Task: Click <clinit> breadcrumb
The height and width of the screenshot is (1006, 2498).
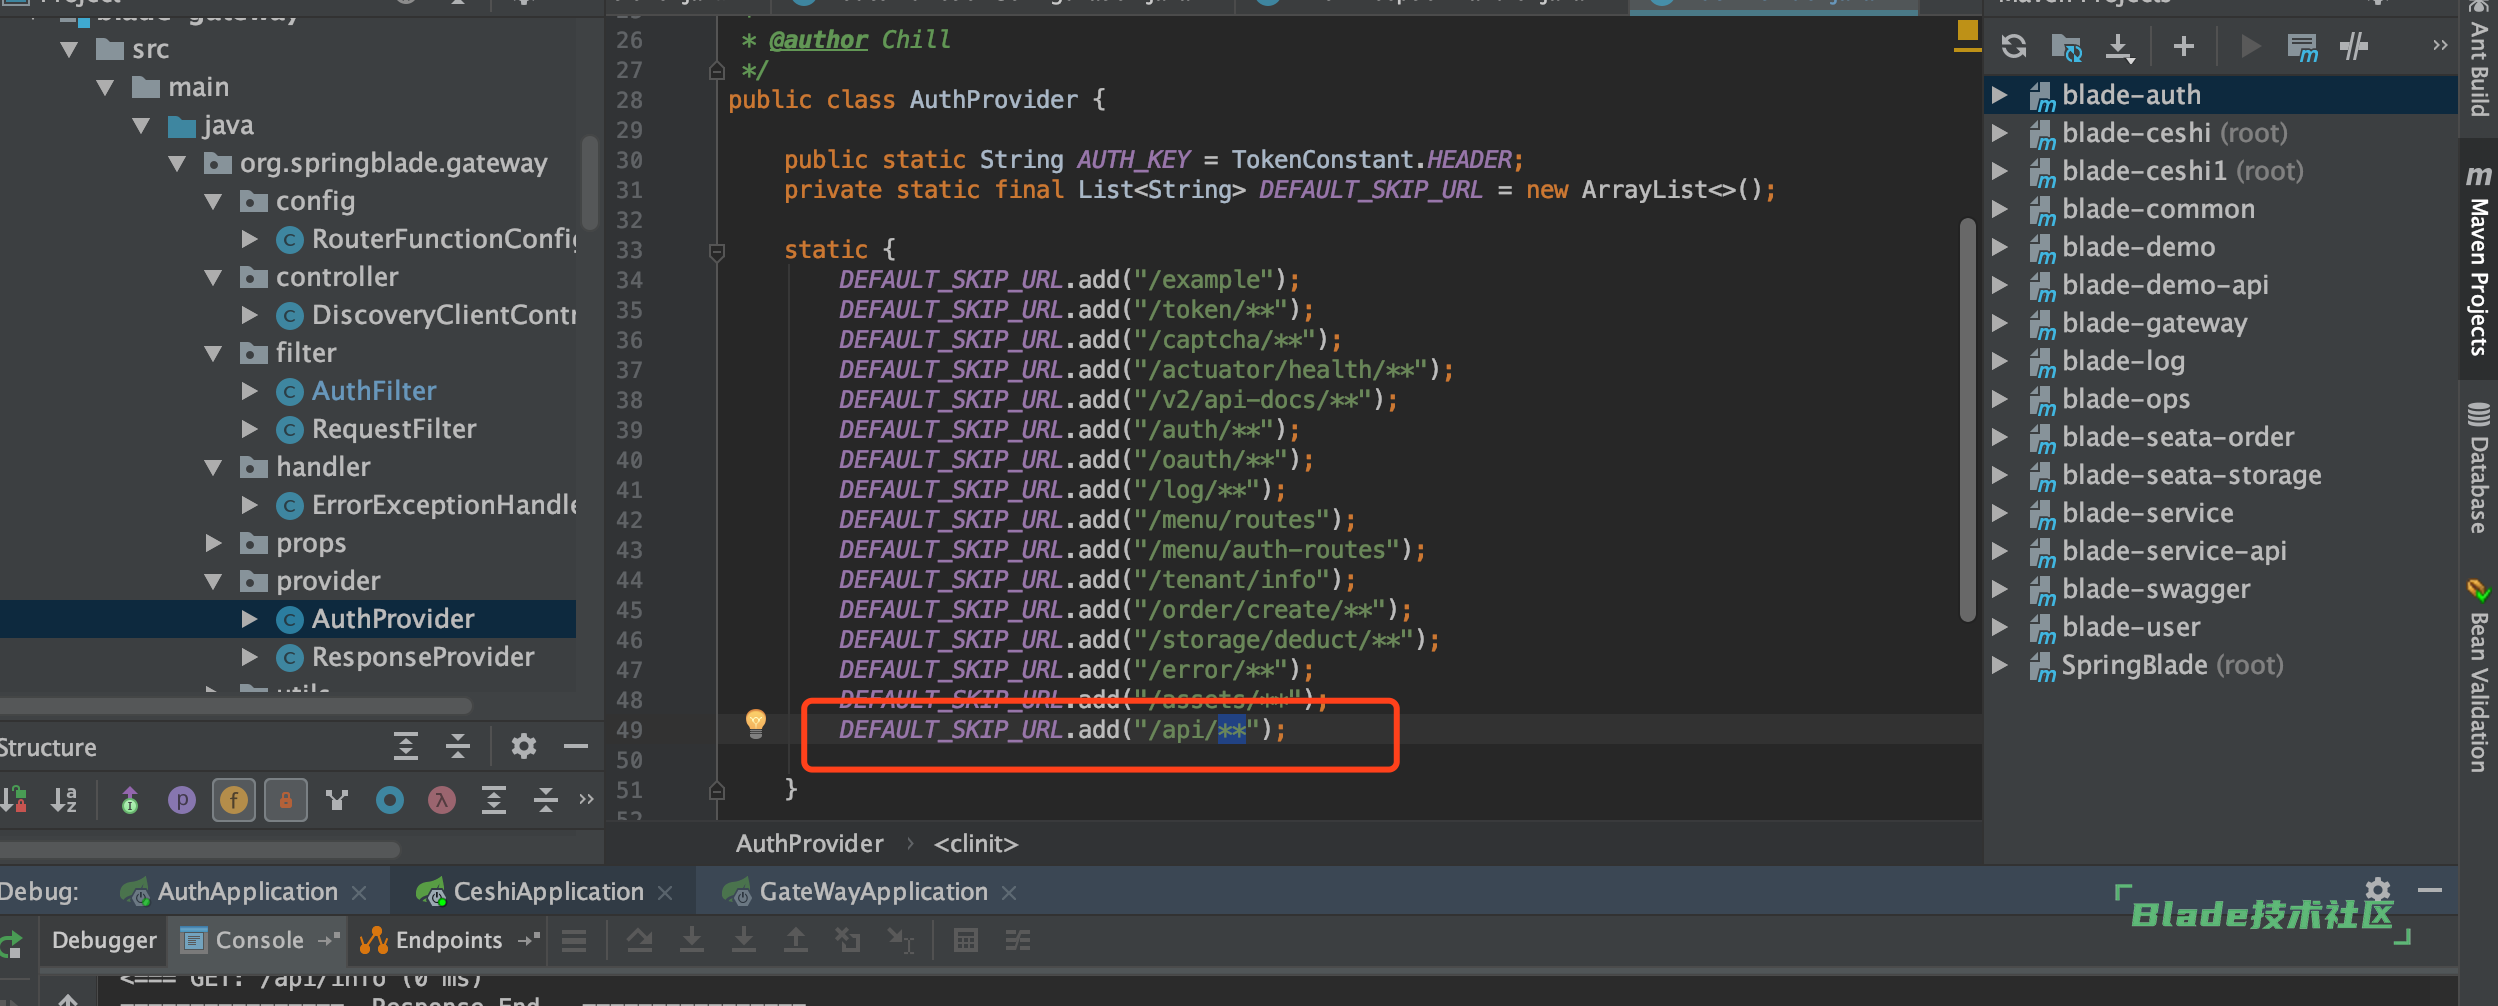Action: (x=976, y=844)
